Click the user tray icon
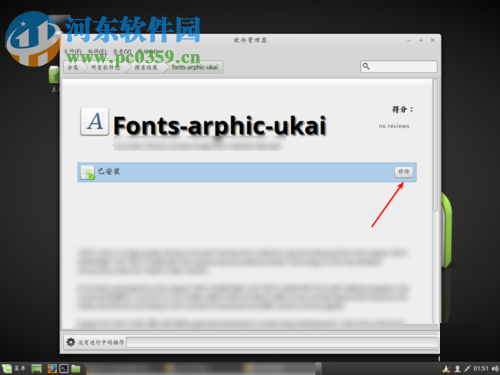 [x=458, y=369]
